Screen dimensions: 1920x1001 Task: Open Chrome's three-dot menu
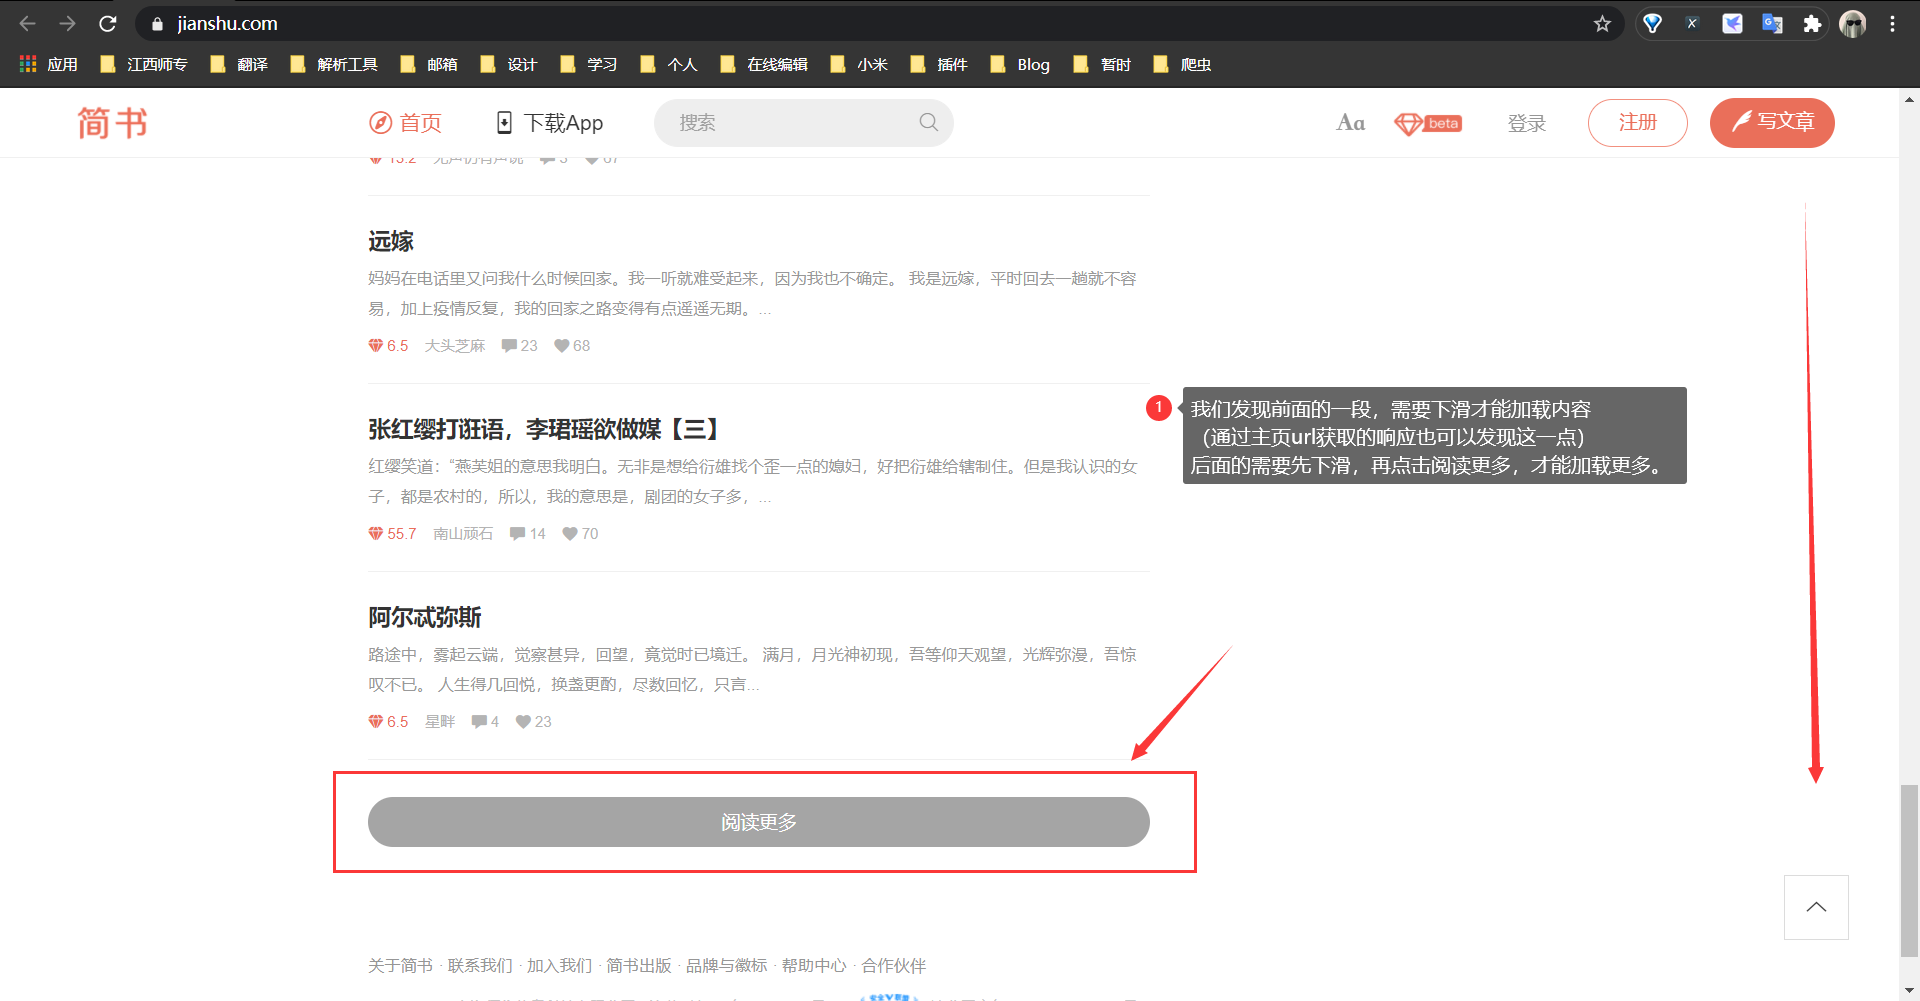(x=1892, y=22)
